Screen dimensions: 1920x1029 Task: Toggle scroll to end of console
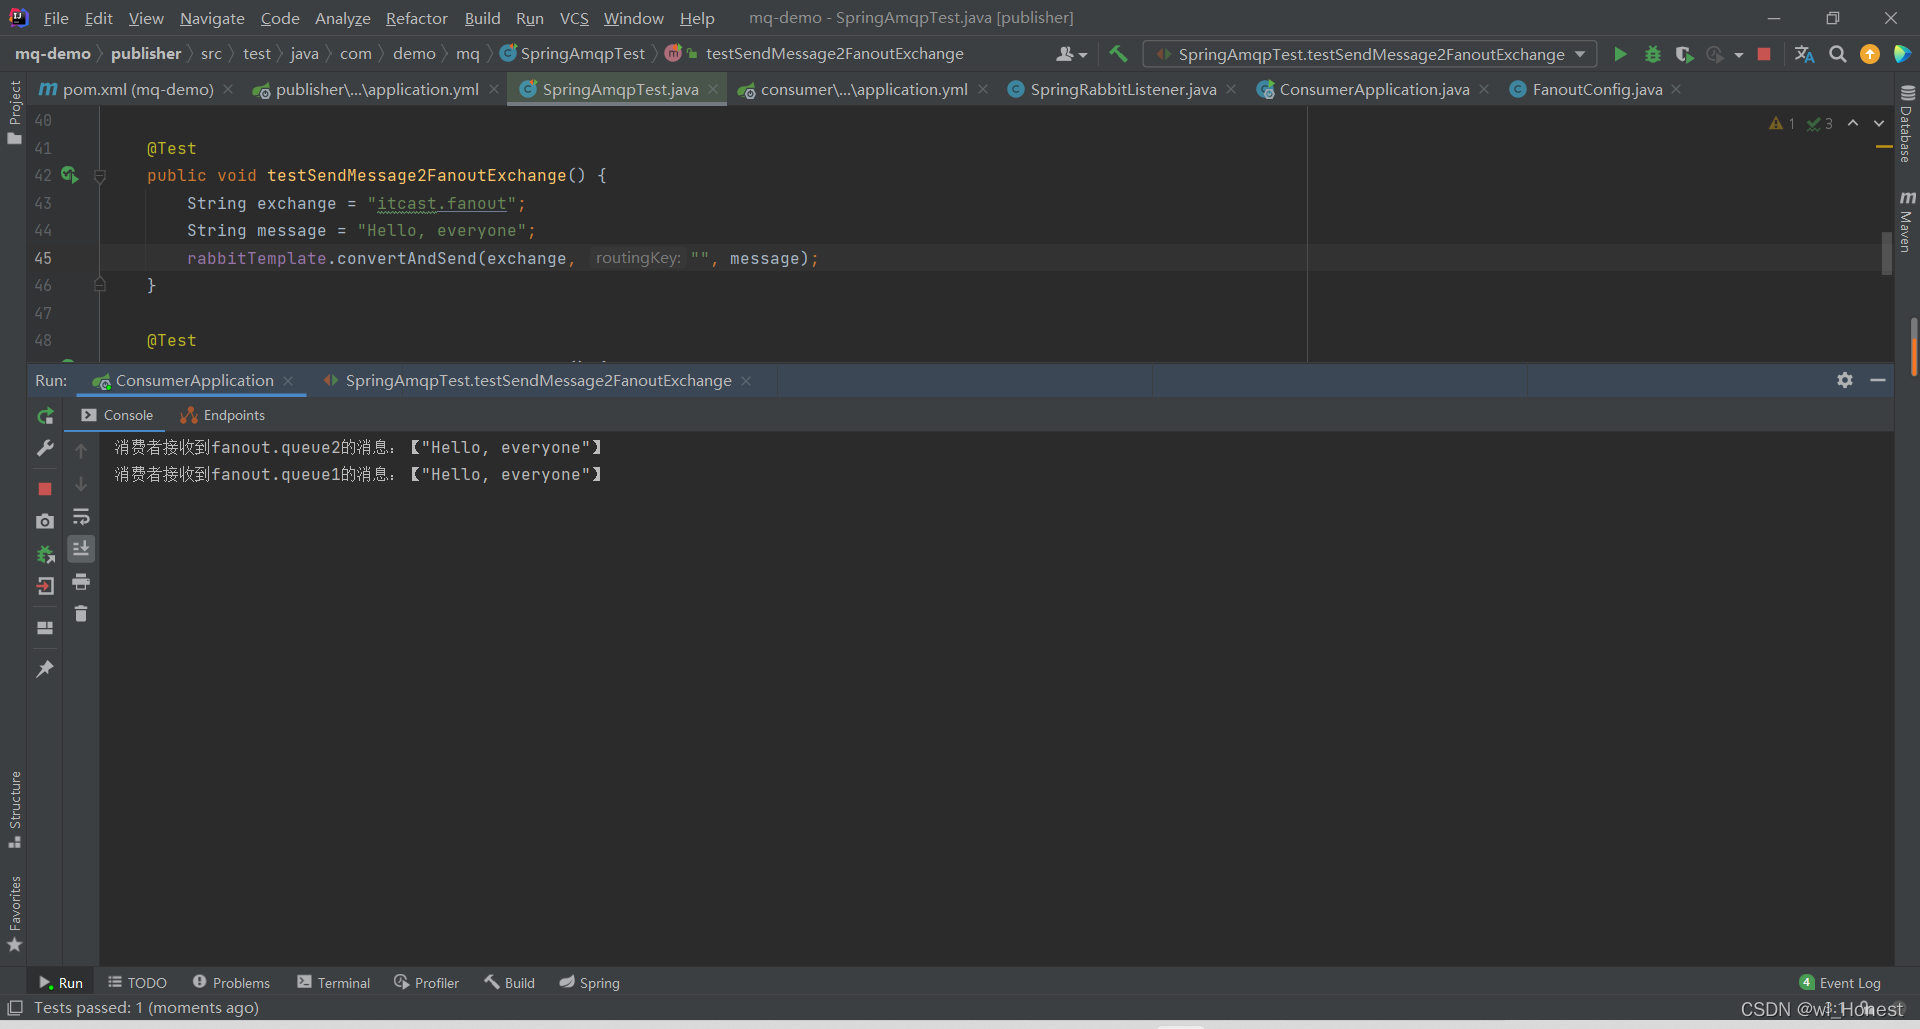click(81, 548)
